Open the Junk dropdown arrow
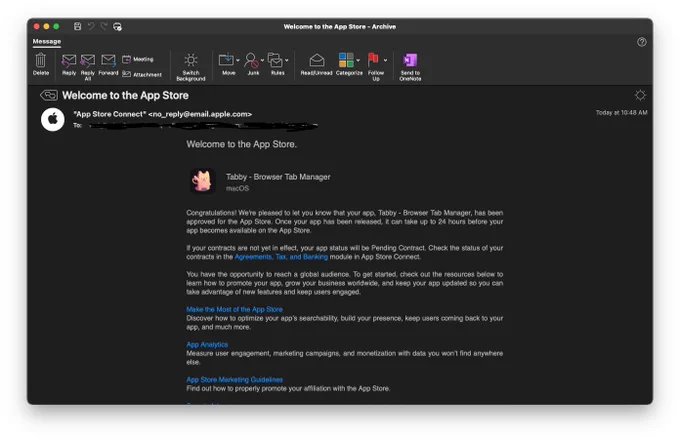The width and height of the screenshot is (680, 441). [x=262, y=60]
